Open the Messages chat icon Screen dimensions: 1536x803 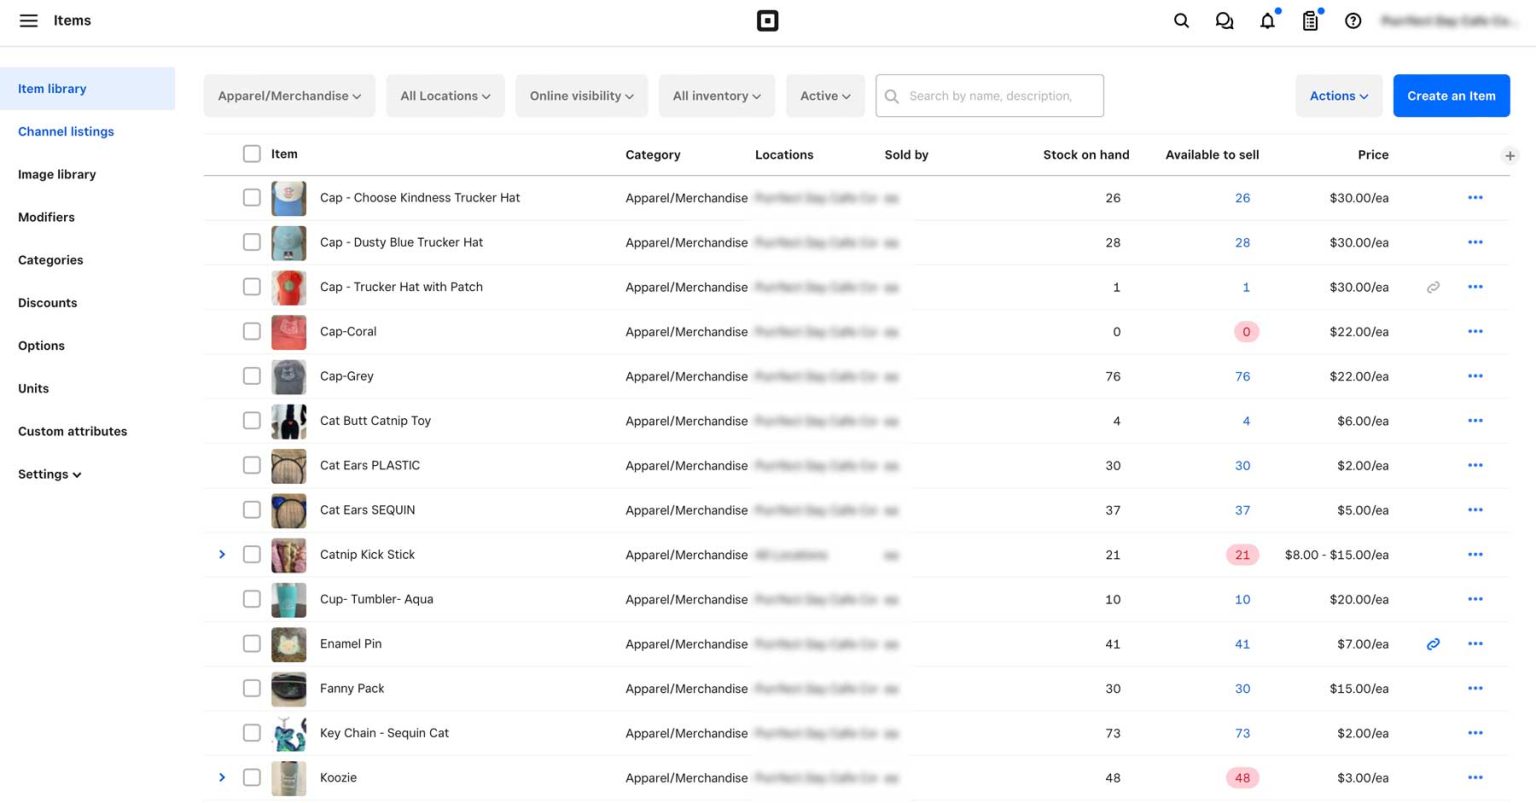pyautogui.click(x=1224, y=20)
